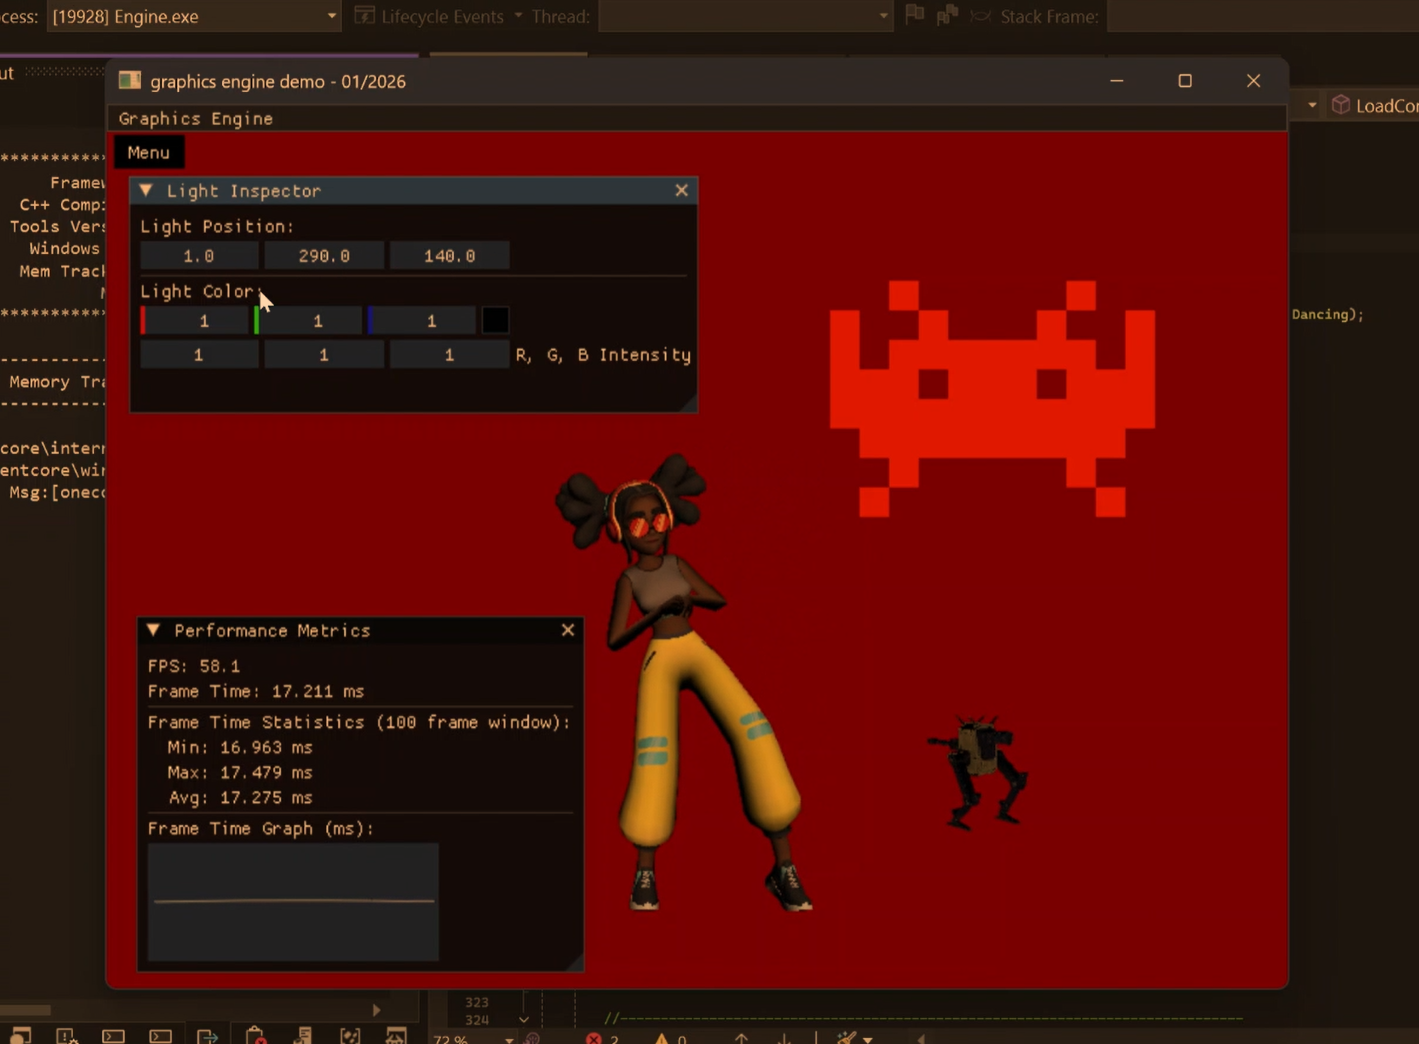Click the up arrow in the status bar
This screenshot has width=1419, height=1044.
click(x=741, y=1038)
